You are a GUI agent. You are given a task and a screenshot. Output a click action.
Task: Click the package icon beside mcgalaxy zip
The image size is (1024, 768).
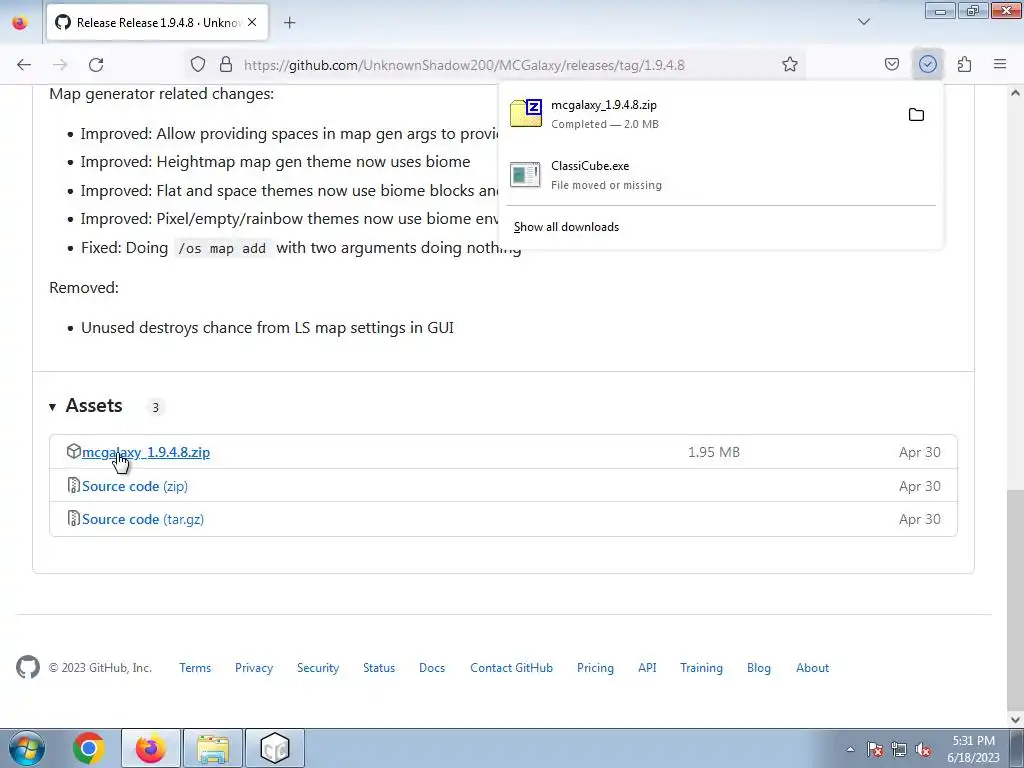73,451
